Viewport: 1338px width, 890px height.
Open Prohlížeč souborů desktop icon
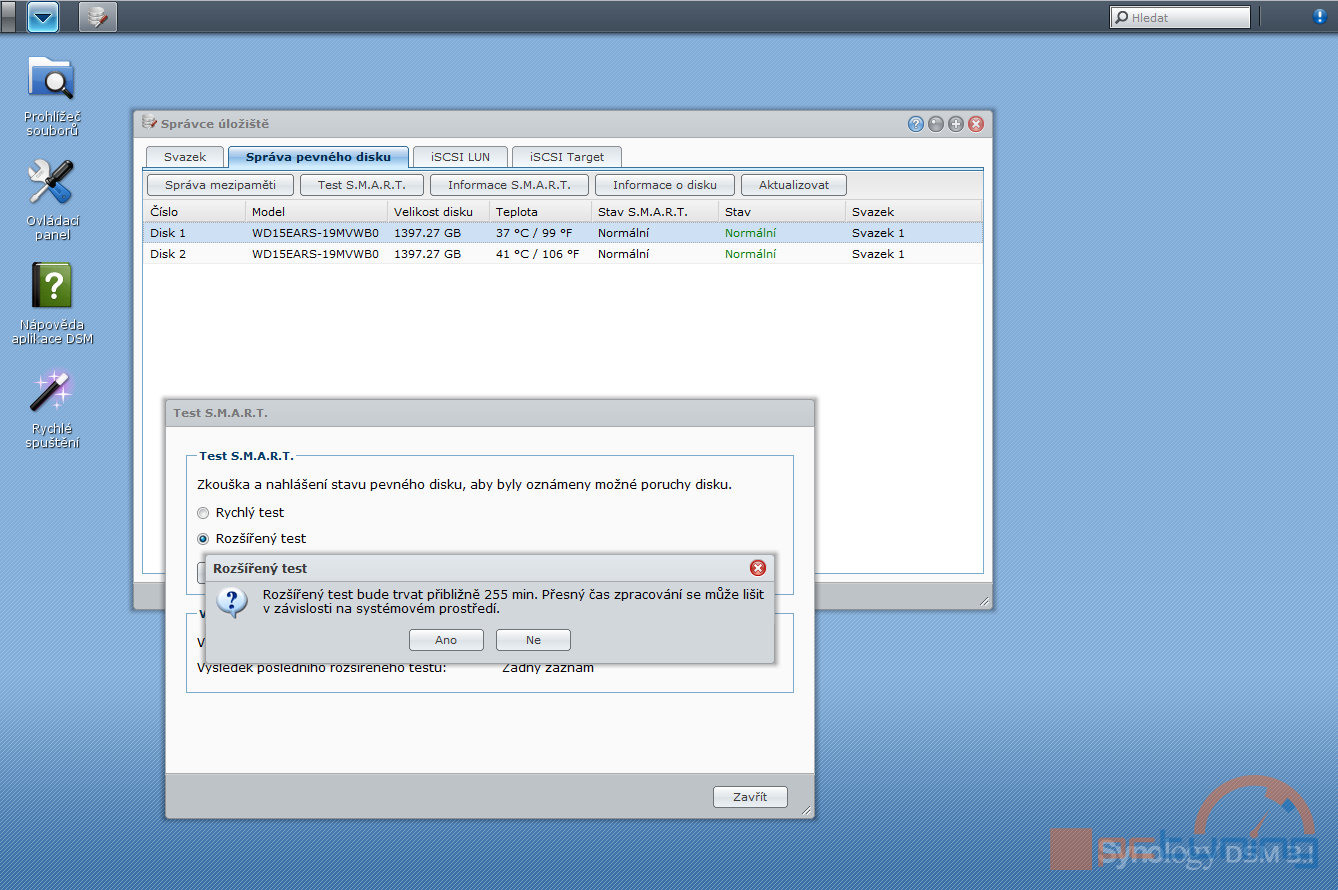click(52, 96)
